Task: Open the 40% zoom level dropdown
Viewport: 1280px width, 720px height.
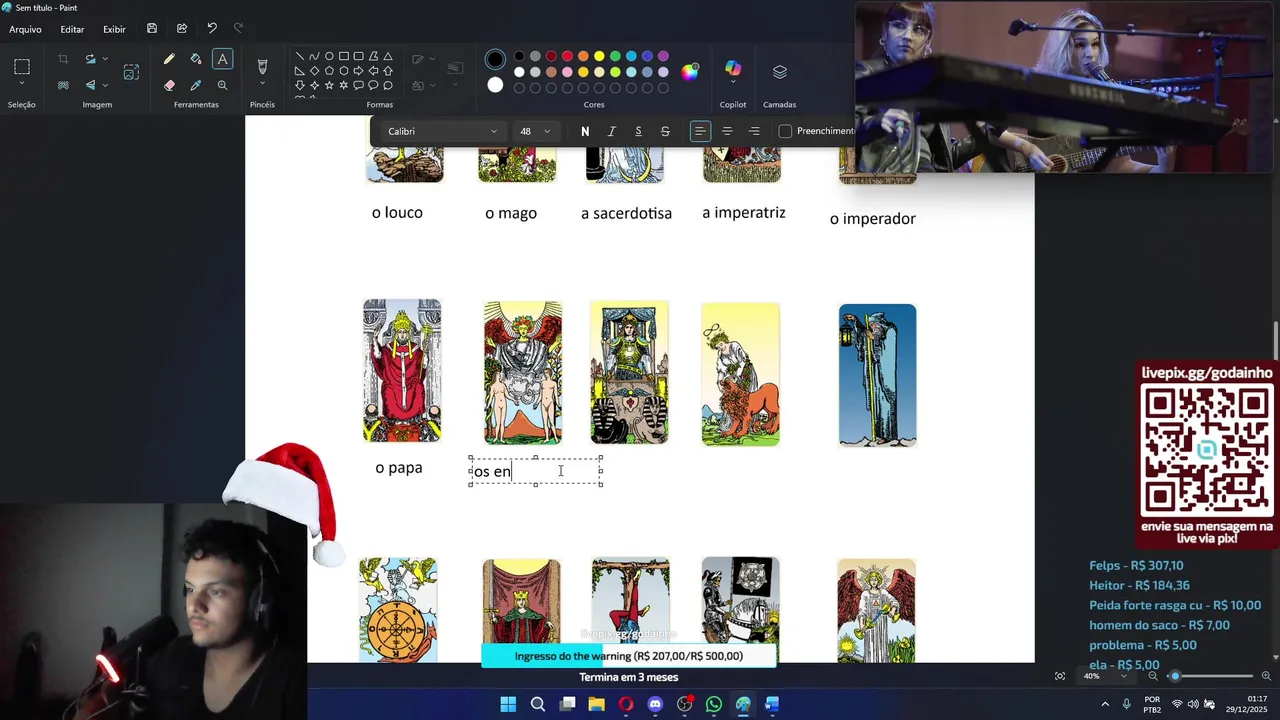Action: coord(1105,676)
